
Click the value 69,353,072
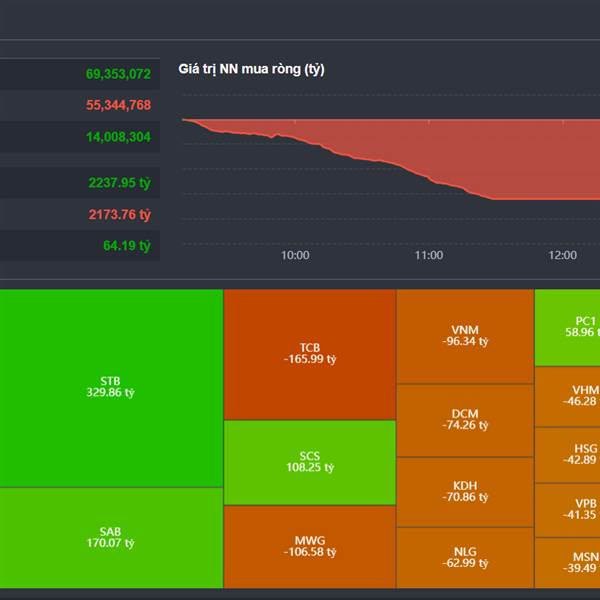(118, 74)
